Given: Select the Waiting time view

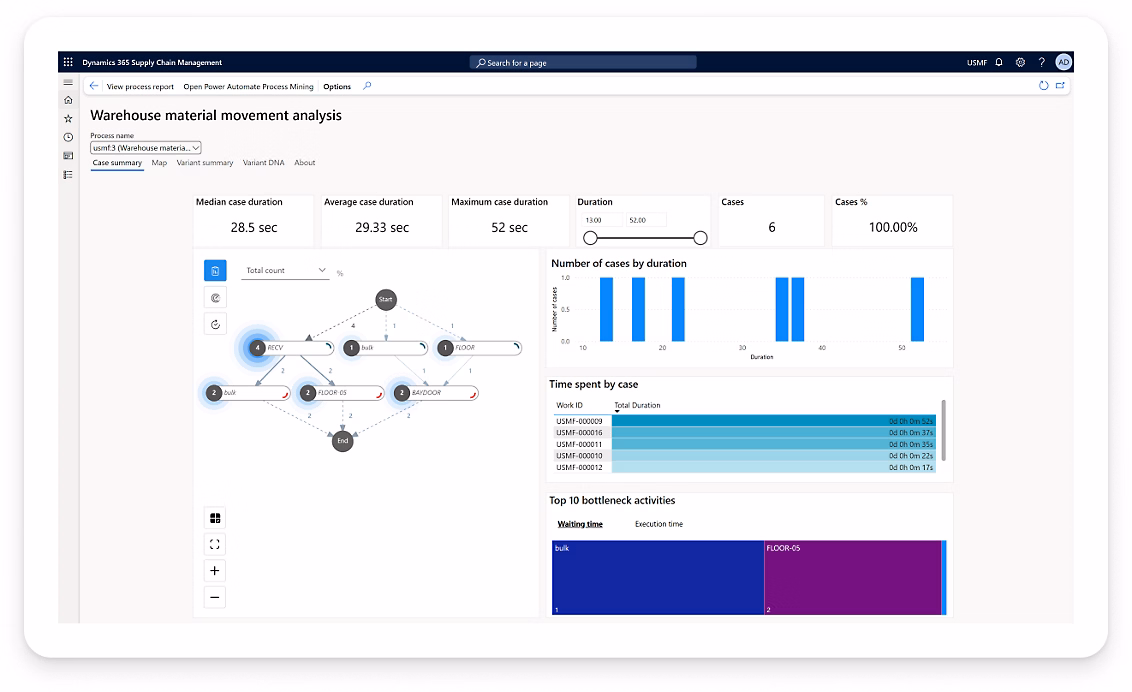Looking at the screenshot, I should (x=580, y=524).
